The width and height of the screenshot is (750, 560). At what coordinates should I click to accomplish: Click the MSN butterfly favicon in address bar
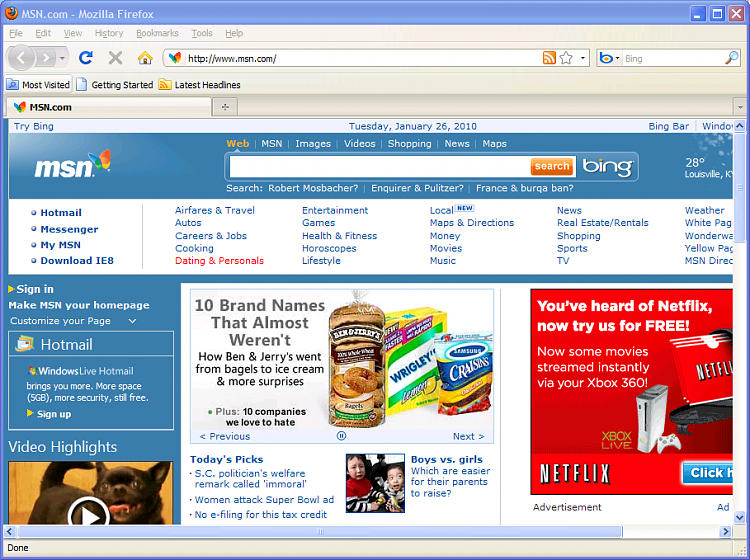[x=175, y=58]
